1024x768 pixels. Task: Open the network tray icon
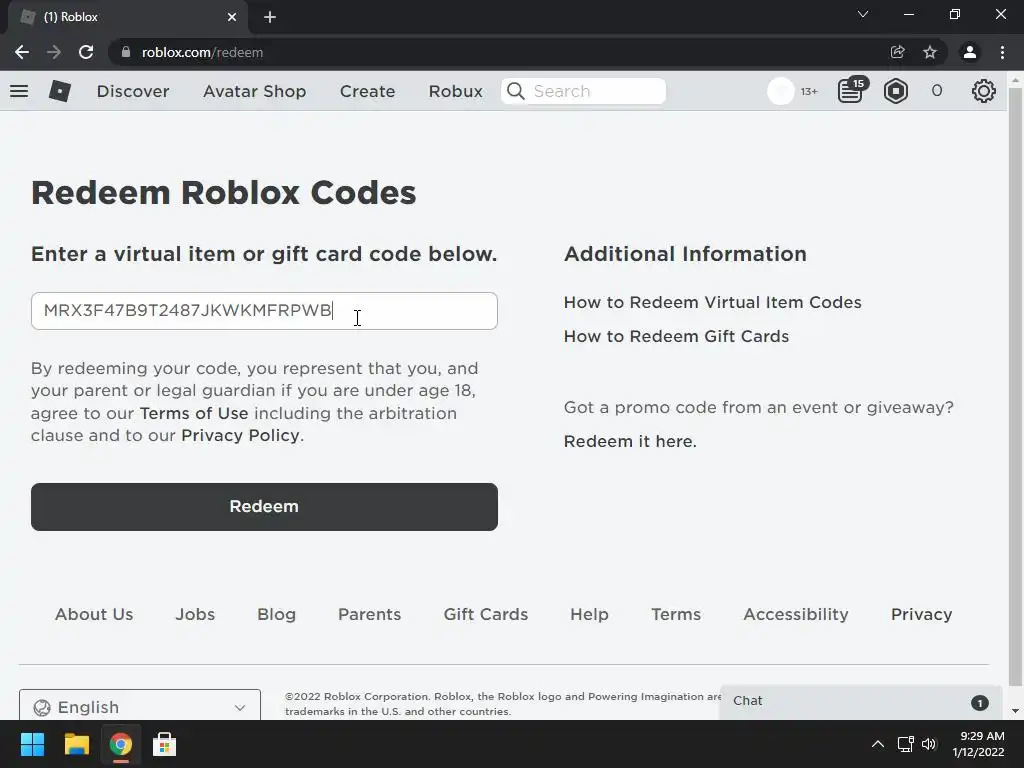point(905,744)
